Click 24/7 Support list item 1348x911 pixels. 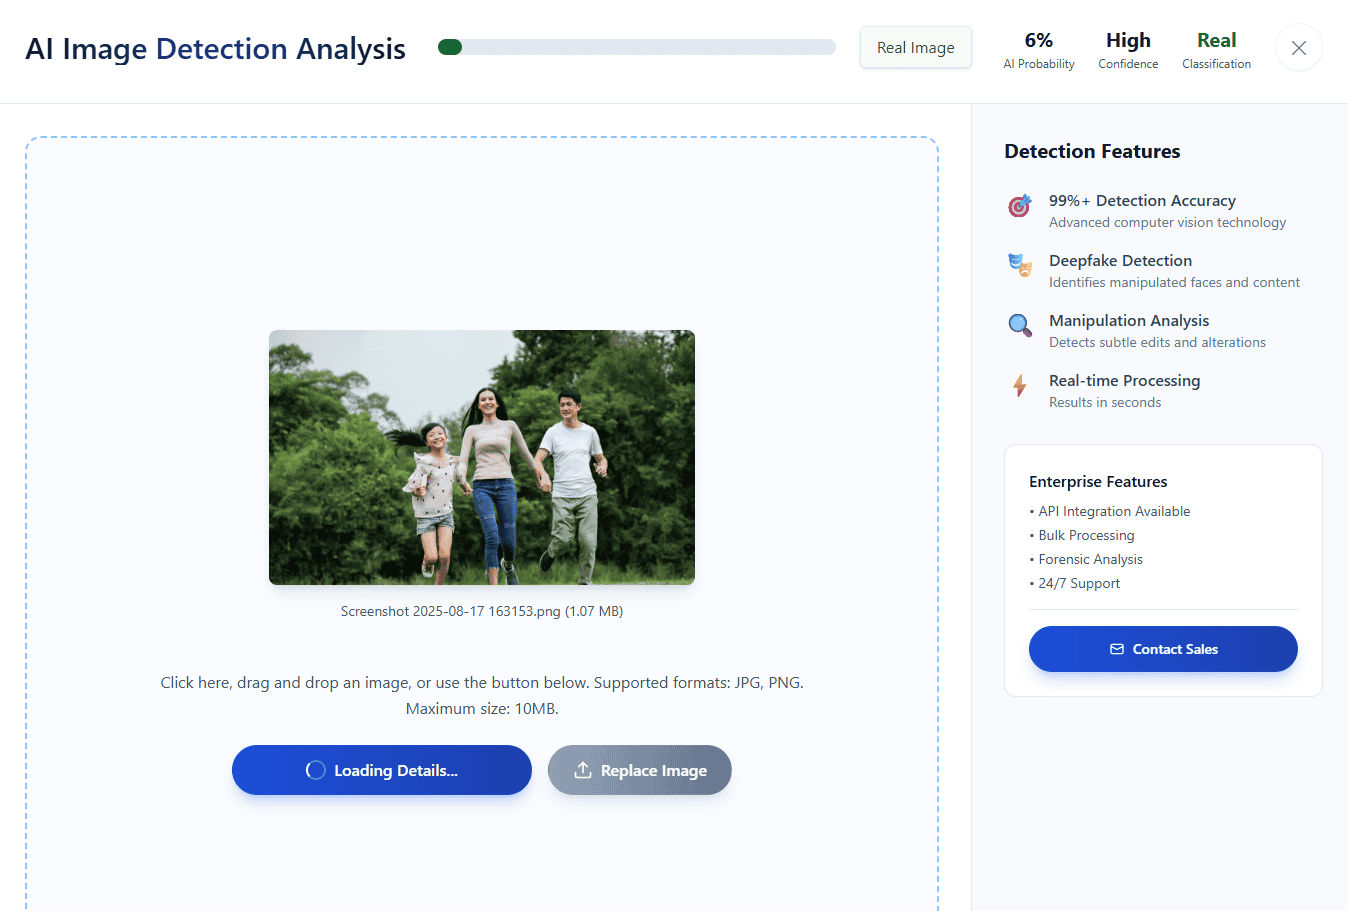coord(1075,583)
